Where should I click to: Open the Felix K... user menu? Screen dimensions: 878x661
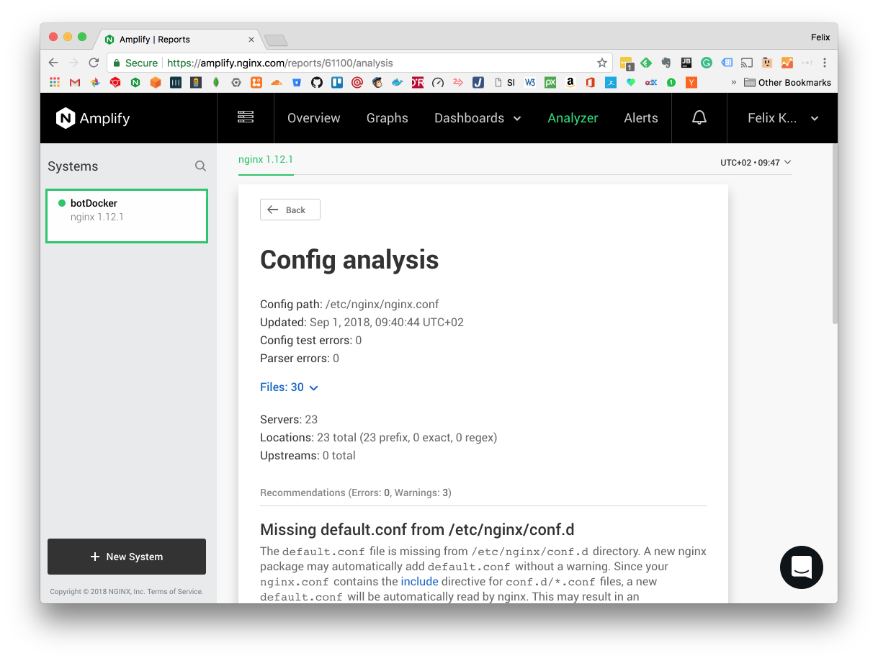click(783, 118)
